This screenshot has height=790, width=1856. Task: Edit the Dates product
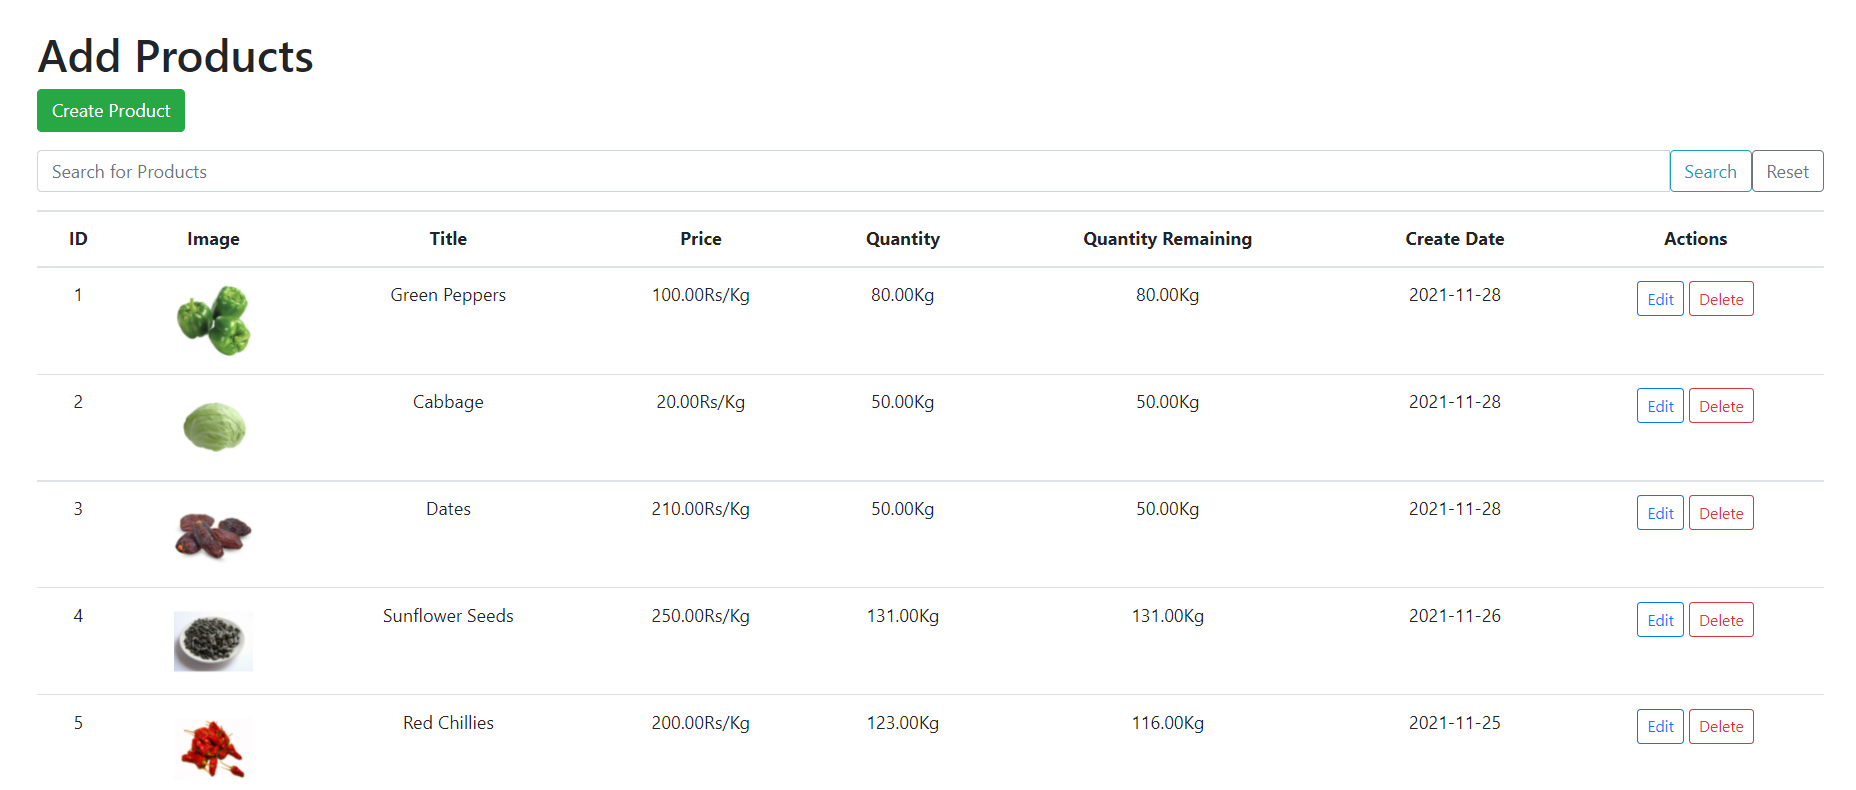click(x=1660, y=512)
